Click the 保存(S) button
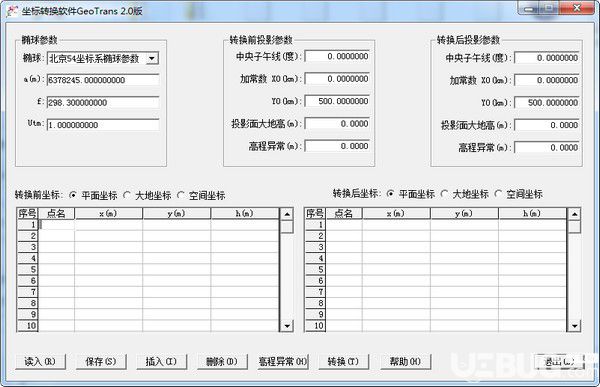This screenshot has width=600, height=387. click(x=101, y=361)
